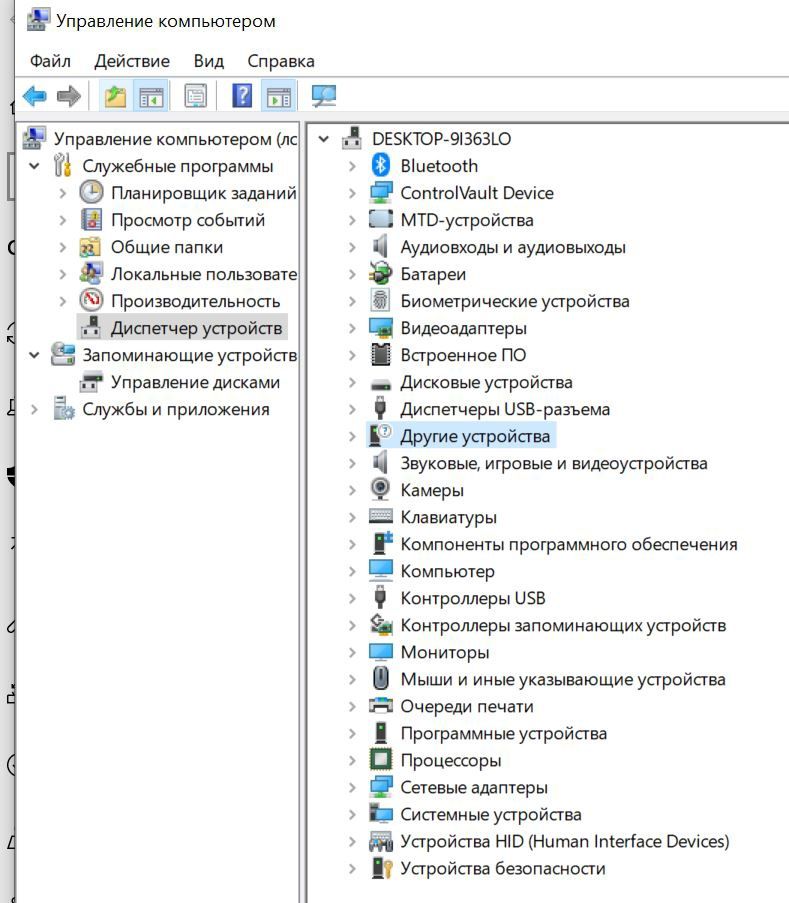Click the Управление дисками disk icon
Viewport: 789px width, 903px height.
(x=91, y=382)
